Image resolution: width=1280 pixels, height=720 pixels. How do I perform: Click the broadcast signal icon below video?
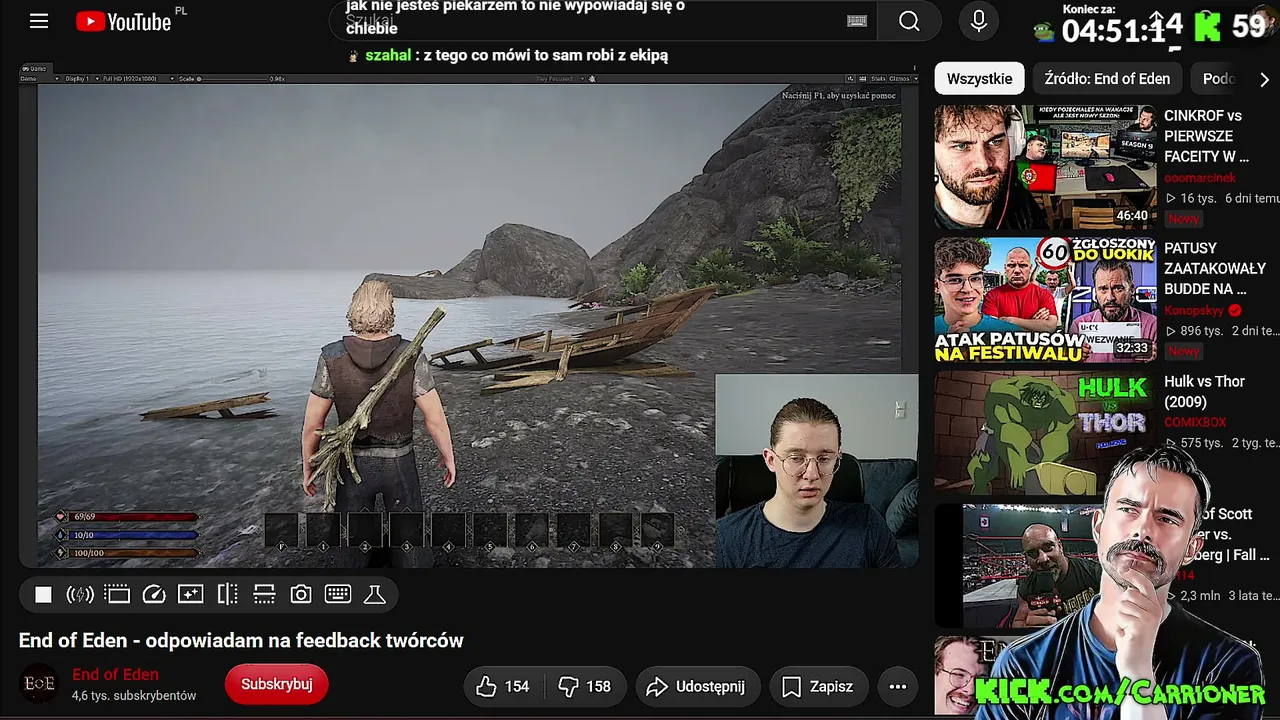80,595
